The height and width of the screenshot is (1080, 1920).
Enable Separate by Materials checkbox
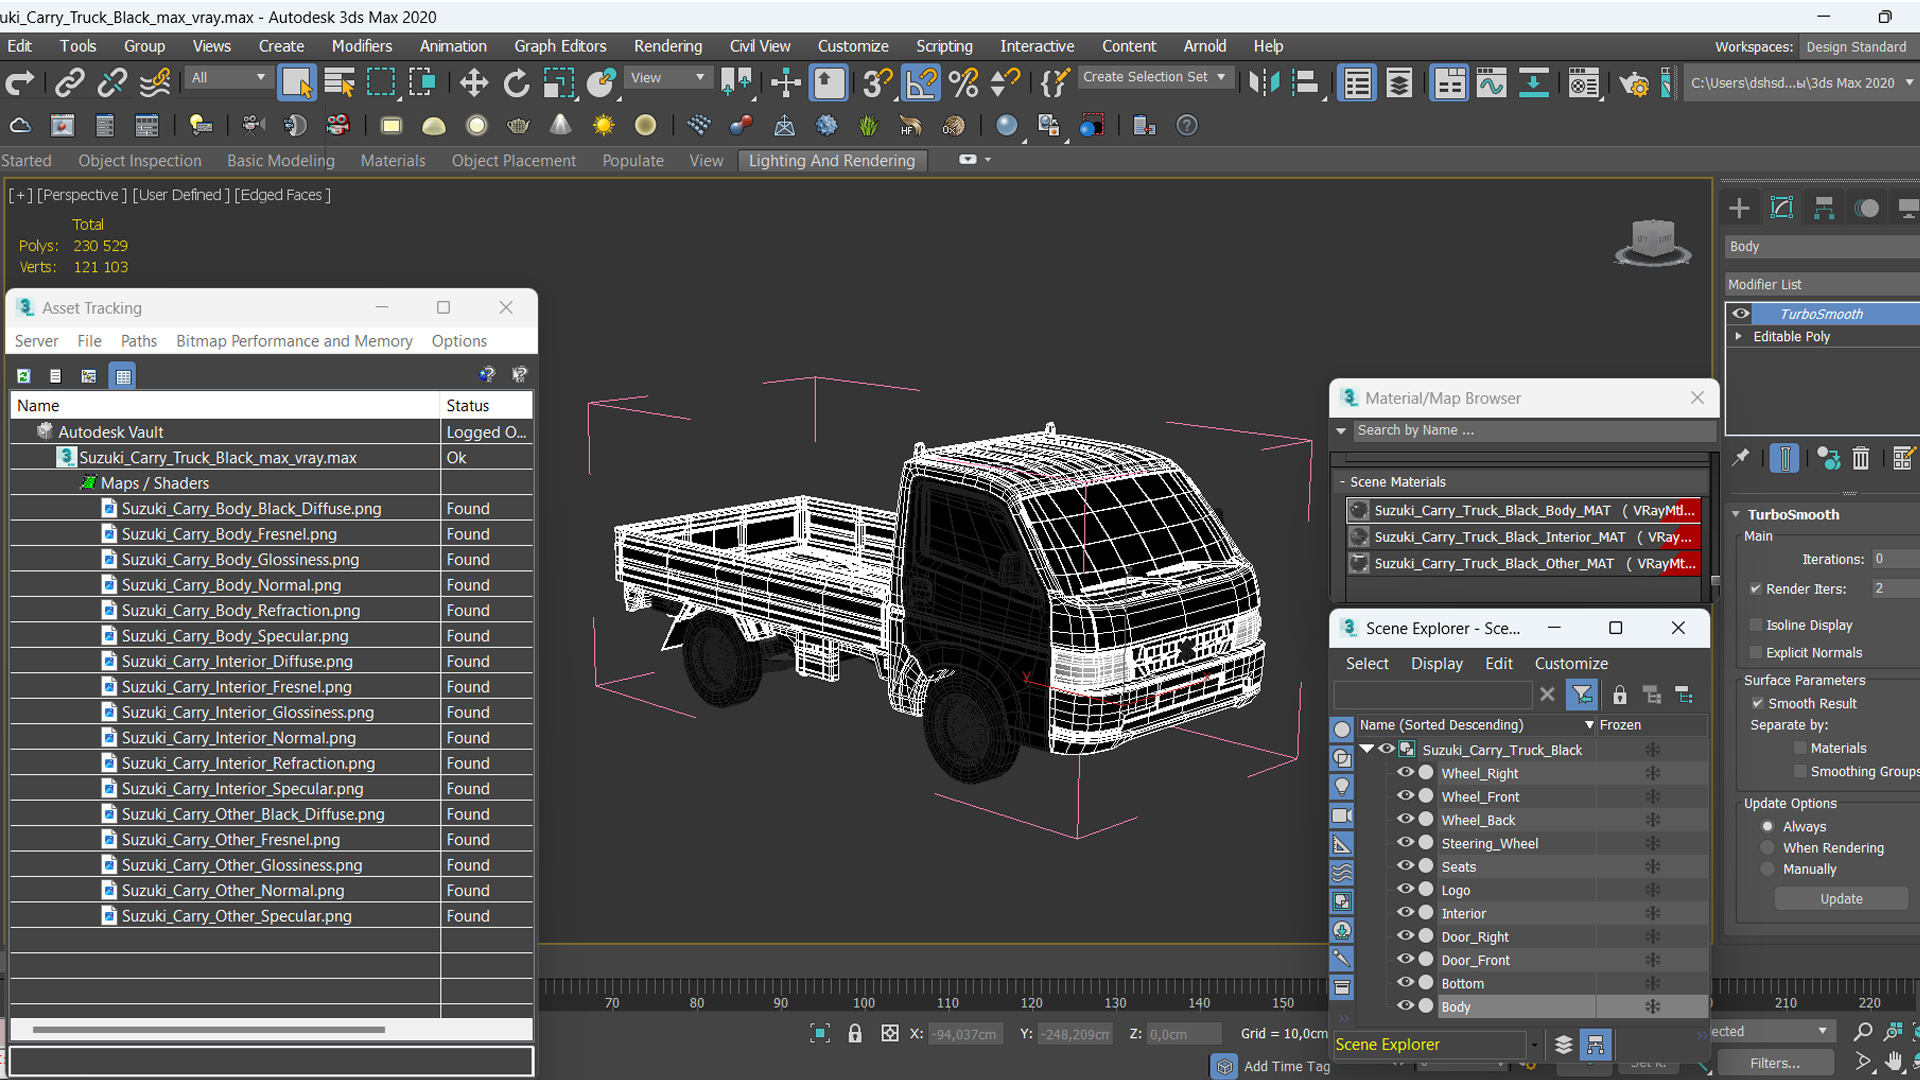click(x=1800, y=748)
